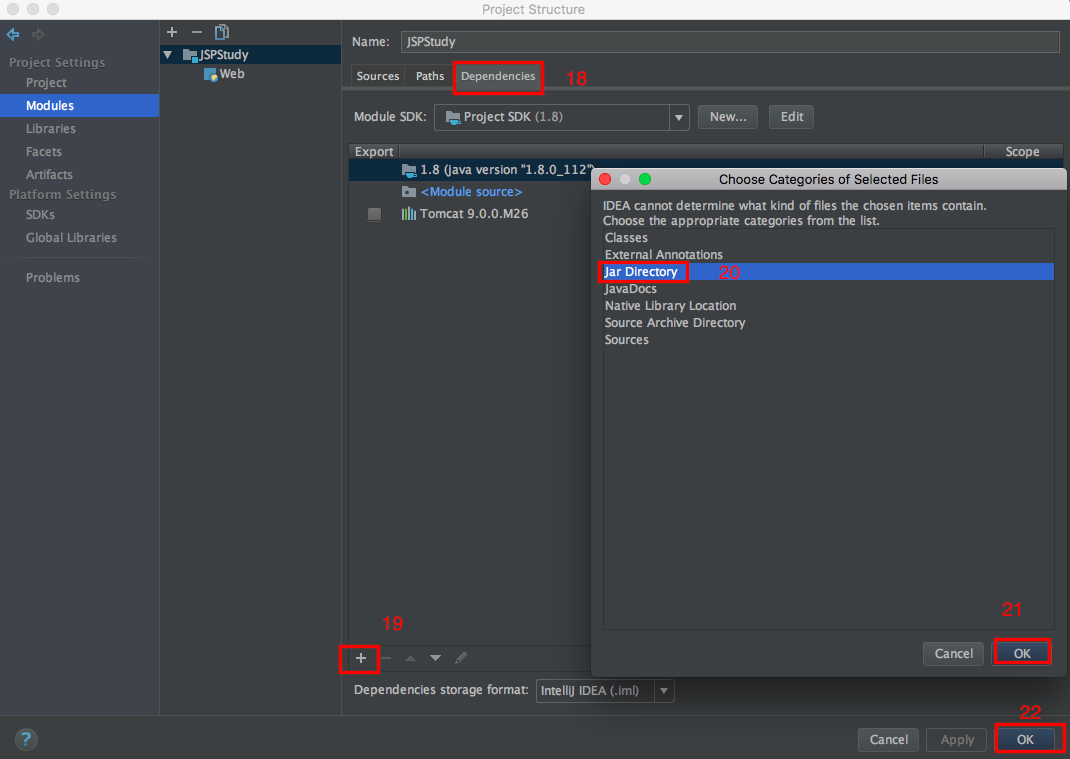Move dependency up arrow
Image resolution: width=1070 pixels, height=759 pixels.
pyautogui.click(x=410, y=658)
